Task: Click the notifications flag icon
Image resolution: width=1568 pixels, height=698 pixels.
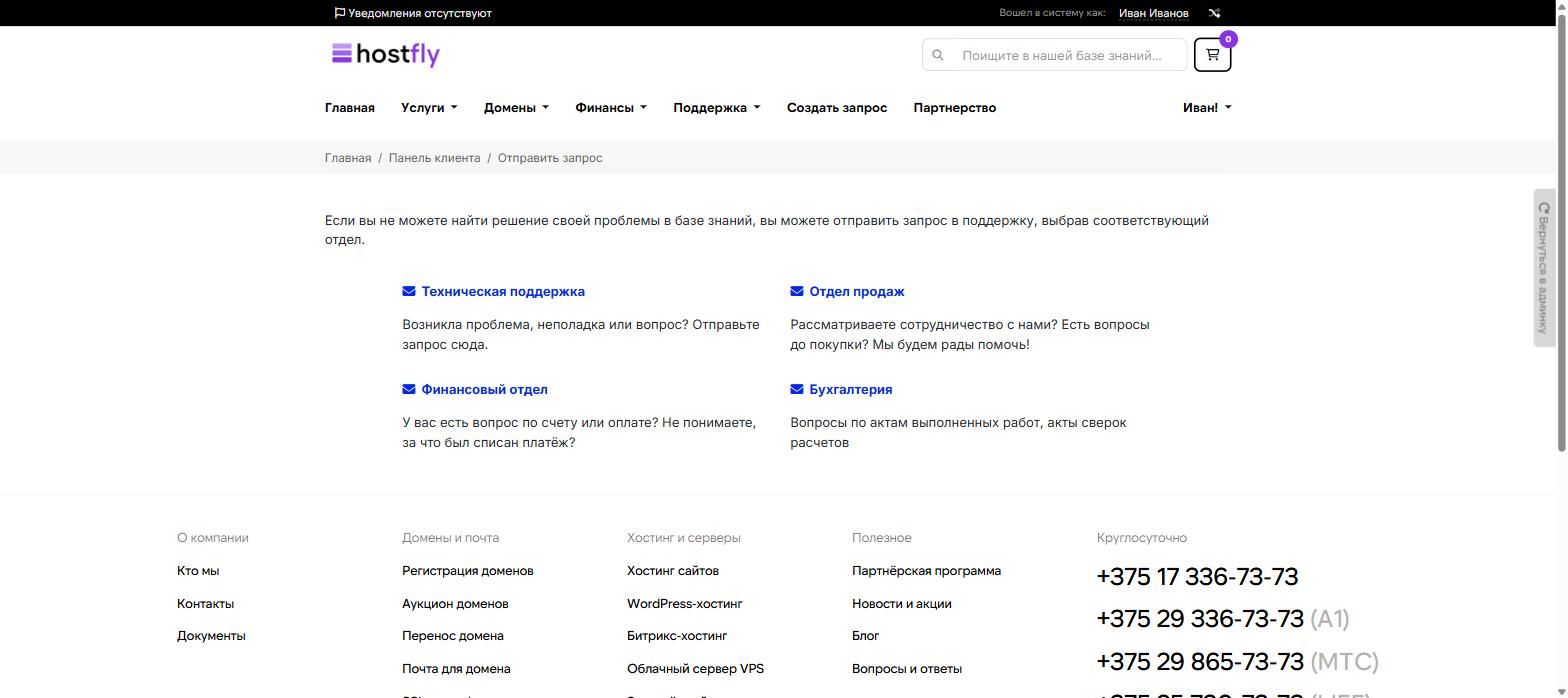Action: (x=340, y=13)
